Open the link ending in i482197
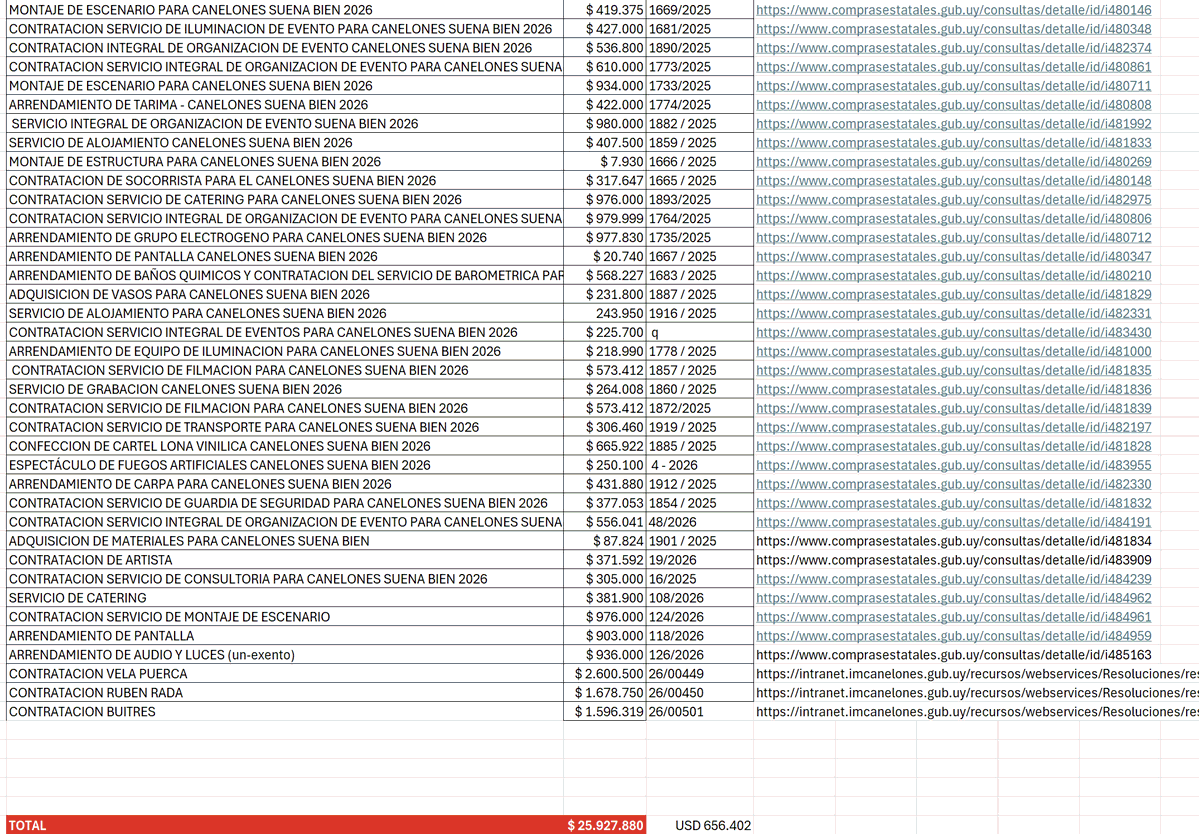Viewport: 1199px width, 834px height. (954, 427)
